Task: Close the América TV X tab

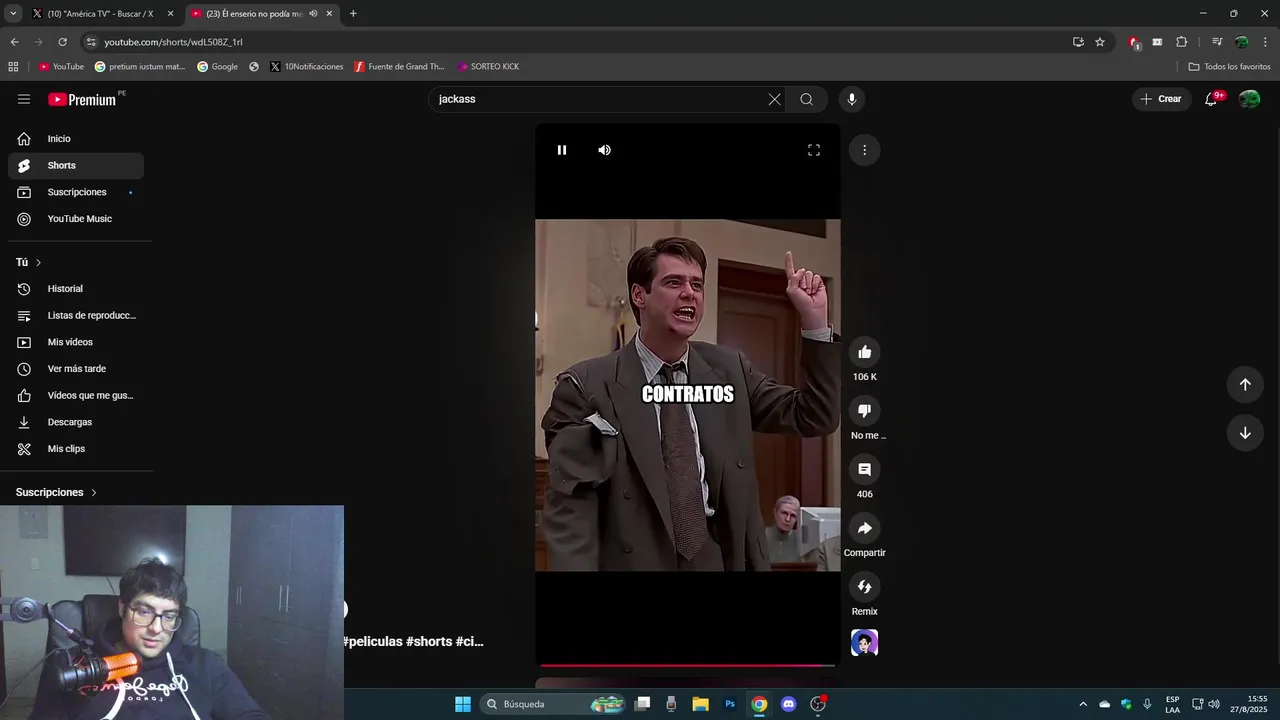Action: click(x=170, y=14)
